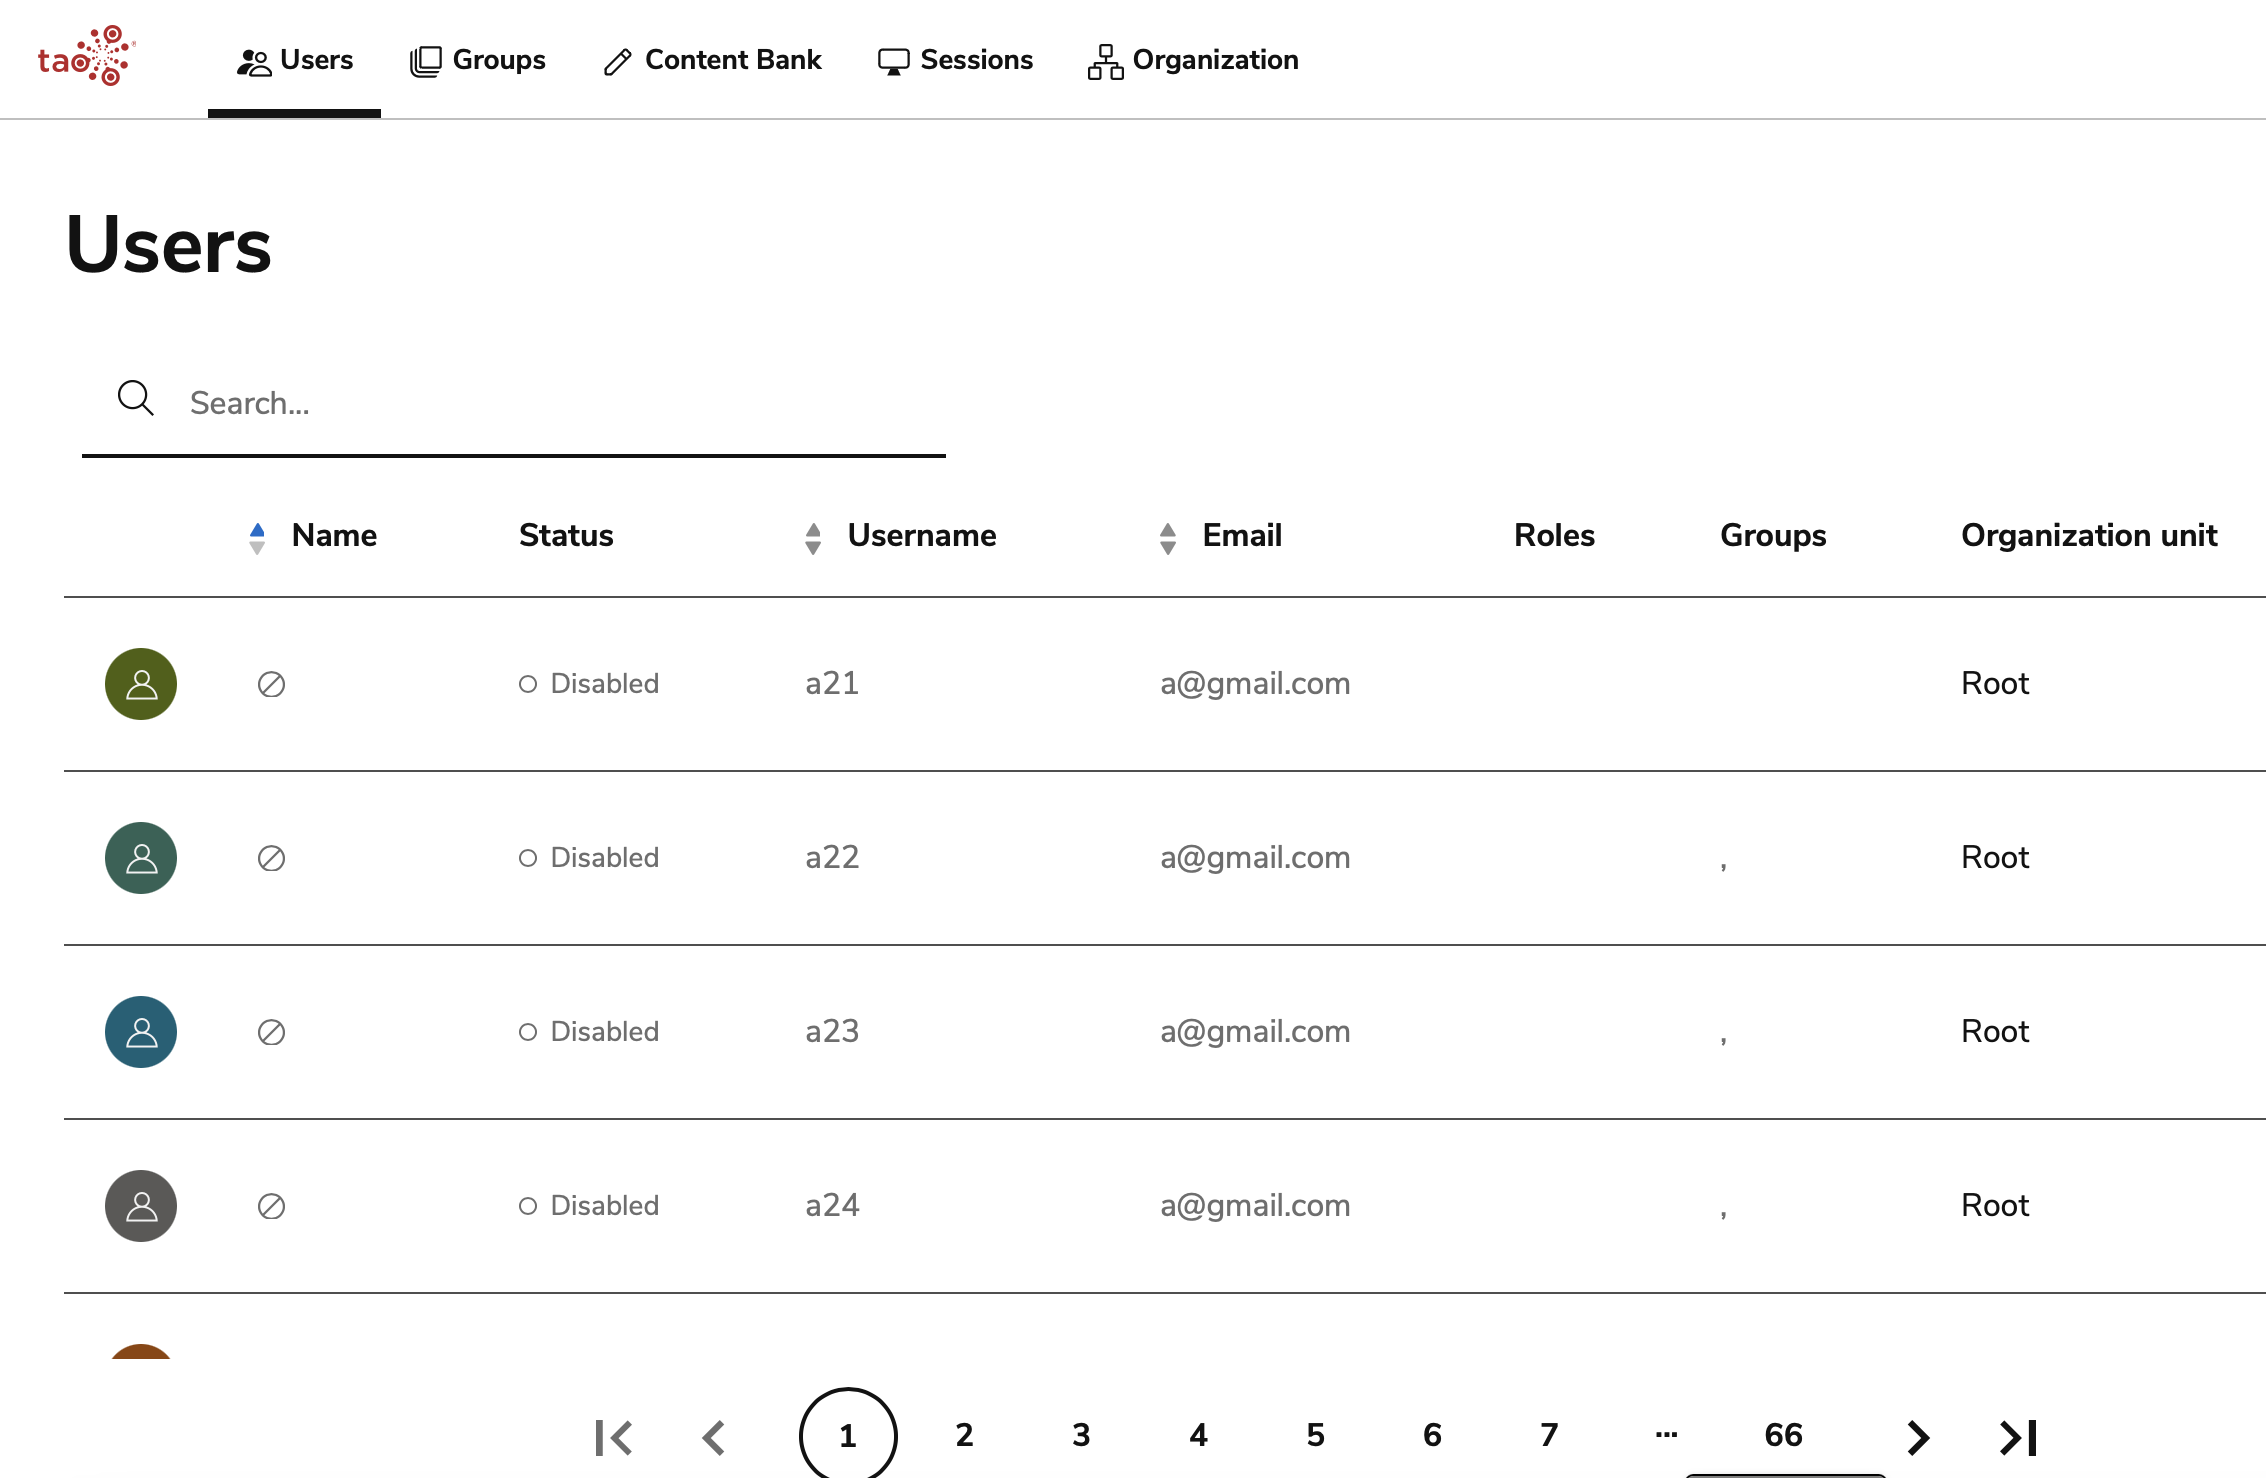Viewport: 2266px width, 1478px height.
Task: Sort the table by Email column
Action: point(1168,536)
